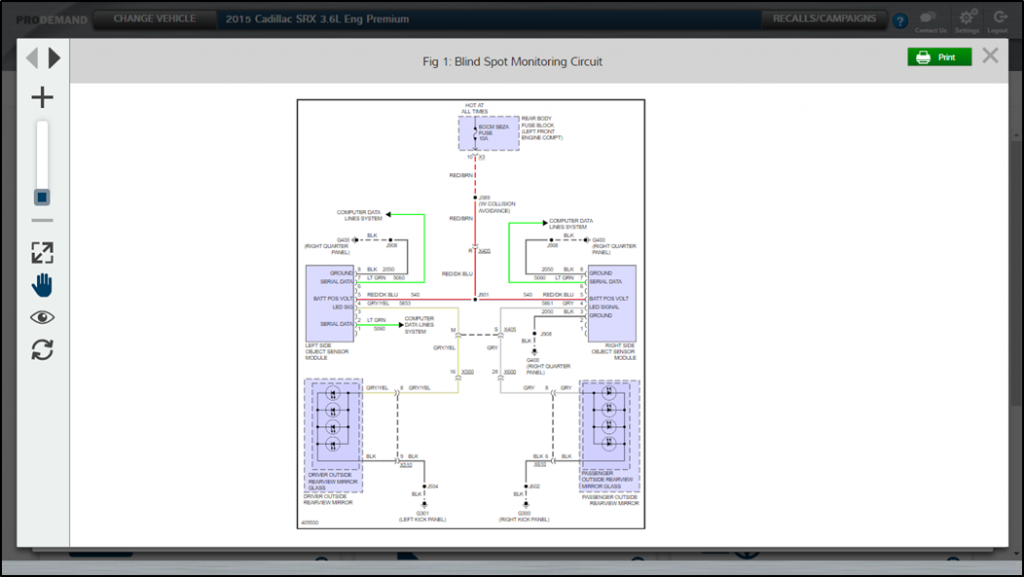Click the zoom slider handle

point(42,198)
